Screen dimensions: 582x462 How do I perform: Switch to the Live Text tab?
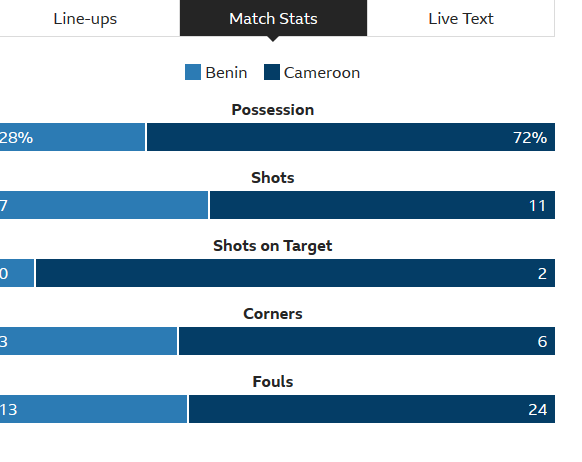(x=461, y=18)
